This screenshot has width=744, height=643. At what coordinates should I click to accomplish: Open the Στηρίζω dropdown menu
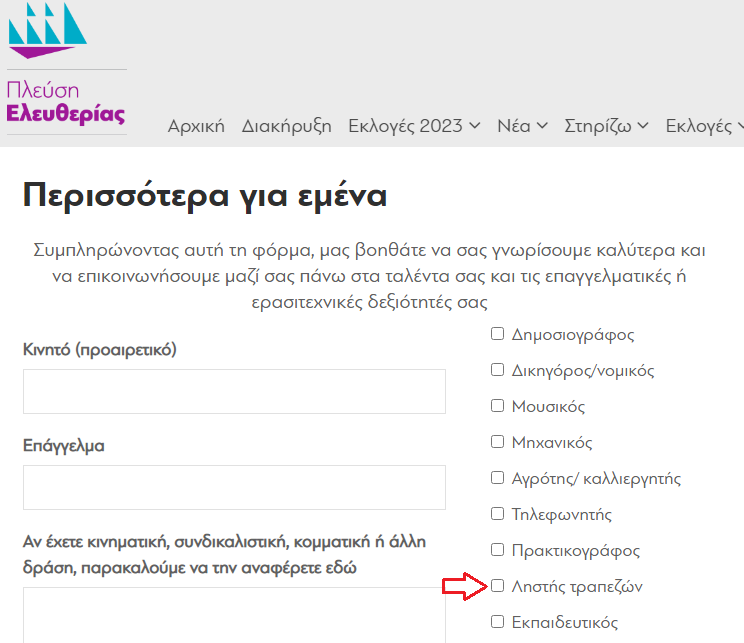606,126
